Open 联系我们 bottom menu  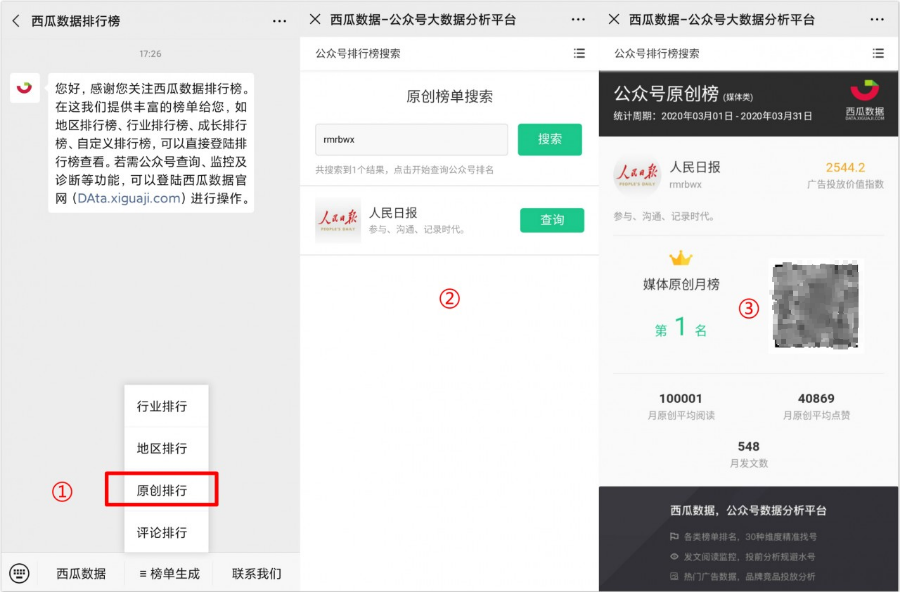[257, 573]
